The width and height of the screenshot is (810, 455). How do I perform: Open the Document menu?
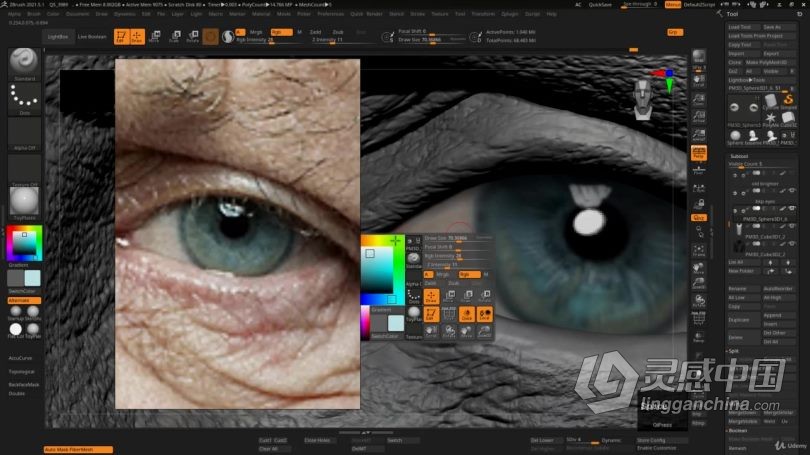77,14
